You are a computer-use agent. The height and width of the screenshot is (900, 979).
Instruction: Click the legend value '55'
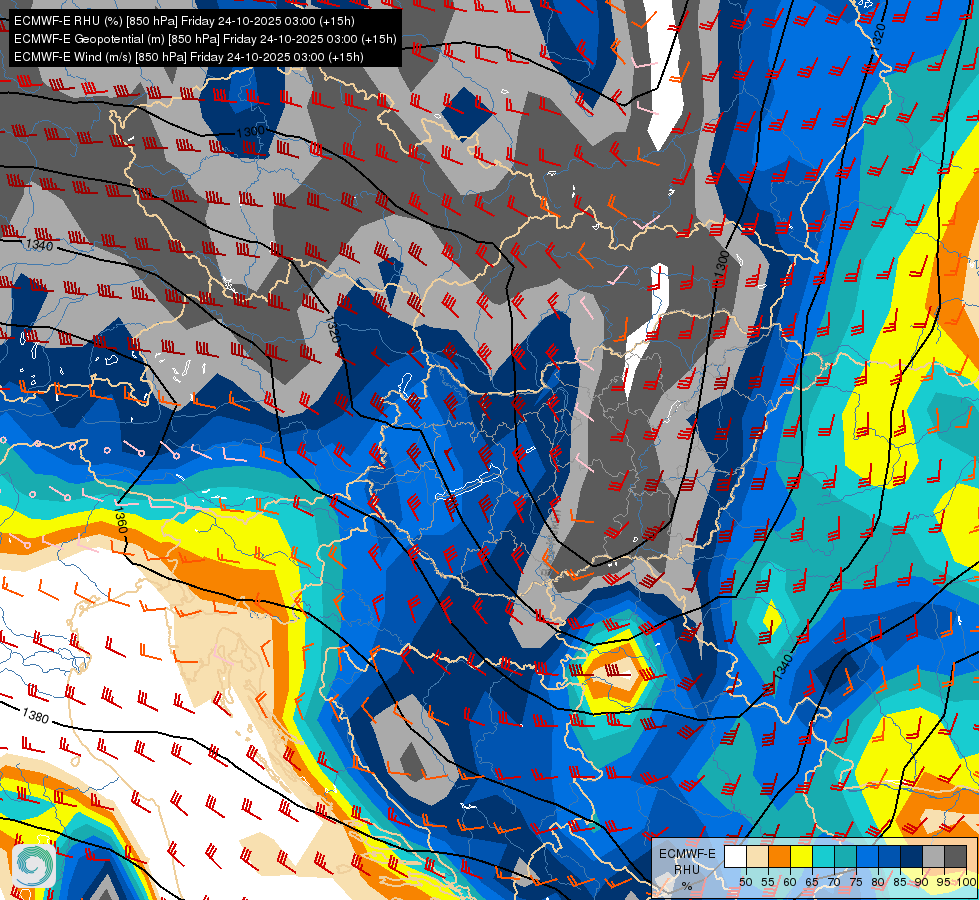click(767, 882)
